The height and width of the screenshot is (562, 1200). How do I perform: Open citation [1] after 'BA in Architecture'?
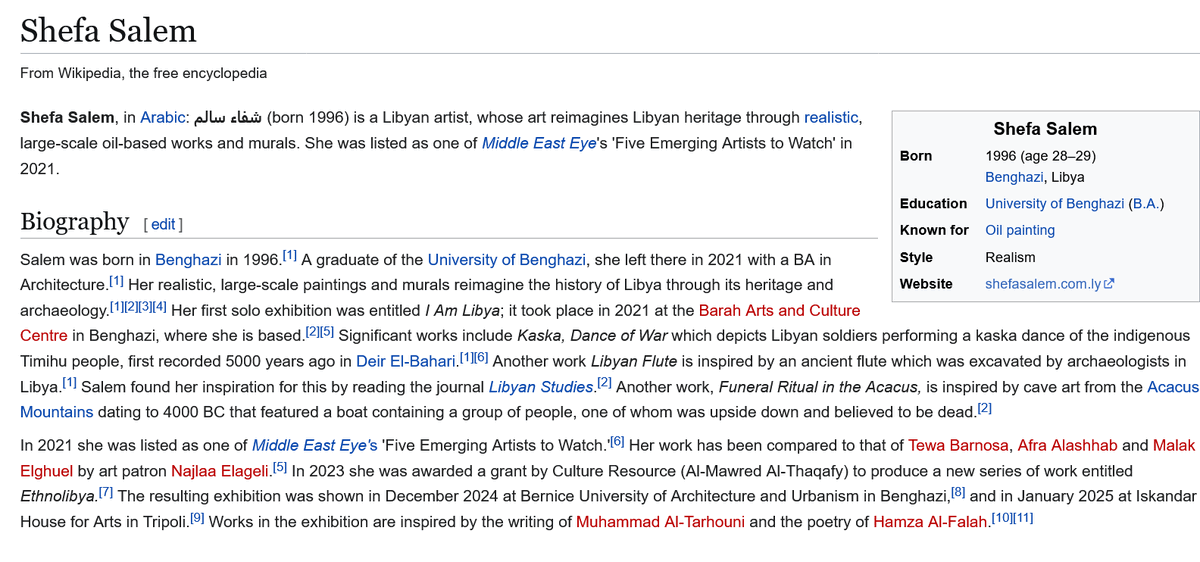[x=117, y=280]
